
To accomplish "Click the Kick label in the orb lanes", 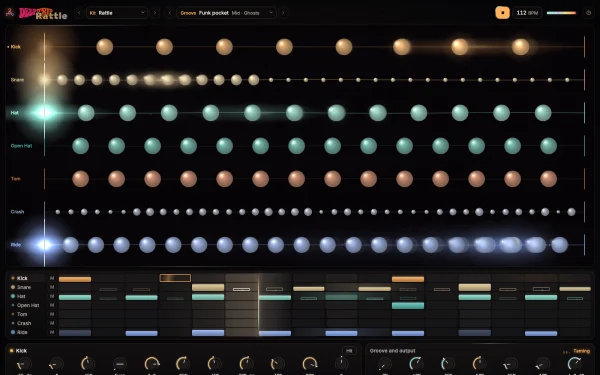I will 16,47.
